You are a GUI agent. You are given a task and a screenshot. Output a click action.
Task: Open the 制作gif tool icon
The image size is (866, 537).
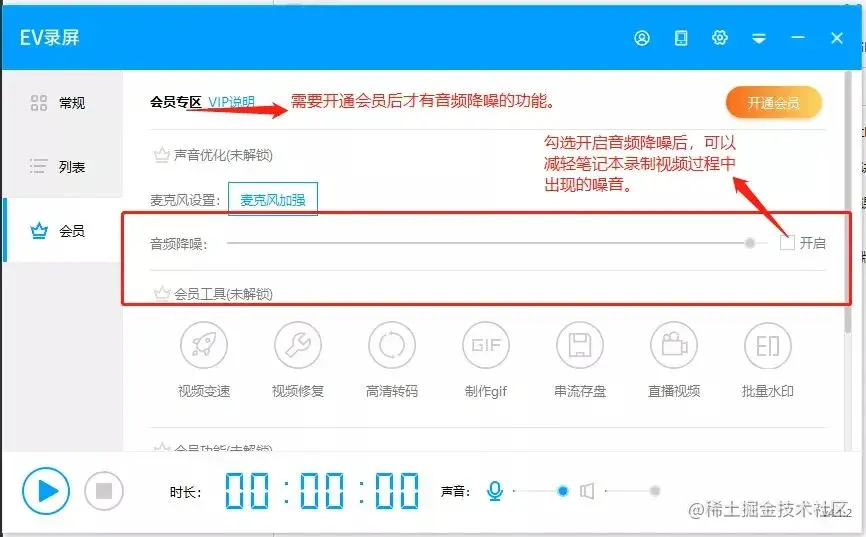(x=486, y=345)
